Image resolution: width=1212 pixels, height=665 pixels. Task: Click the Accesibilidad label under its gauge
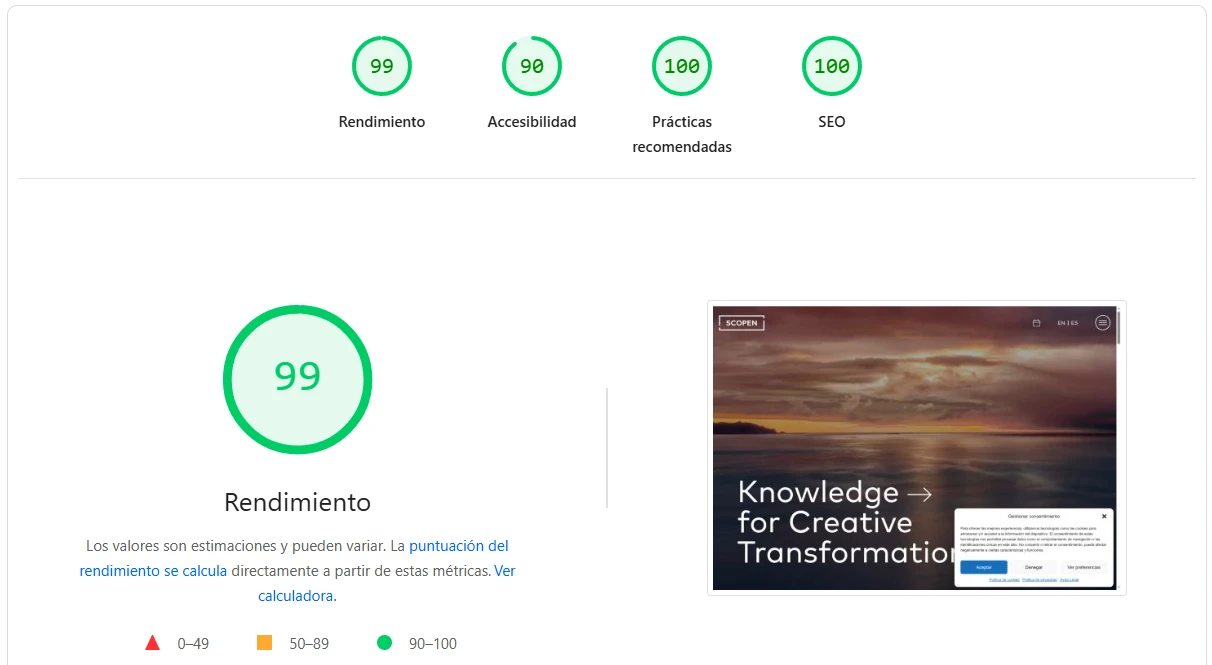pos(531,122)
